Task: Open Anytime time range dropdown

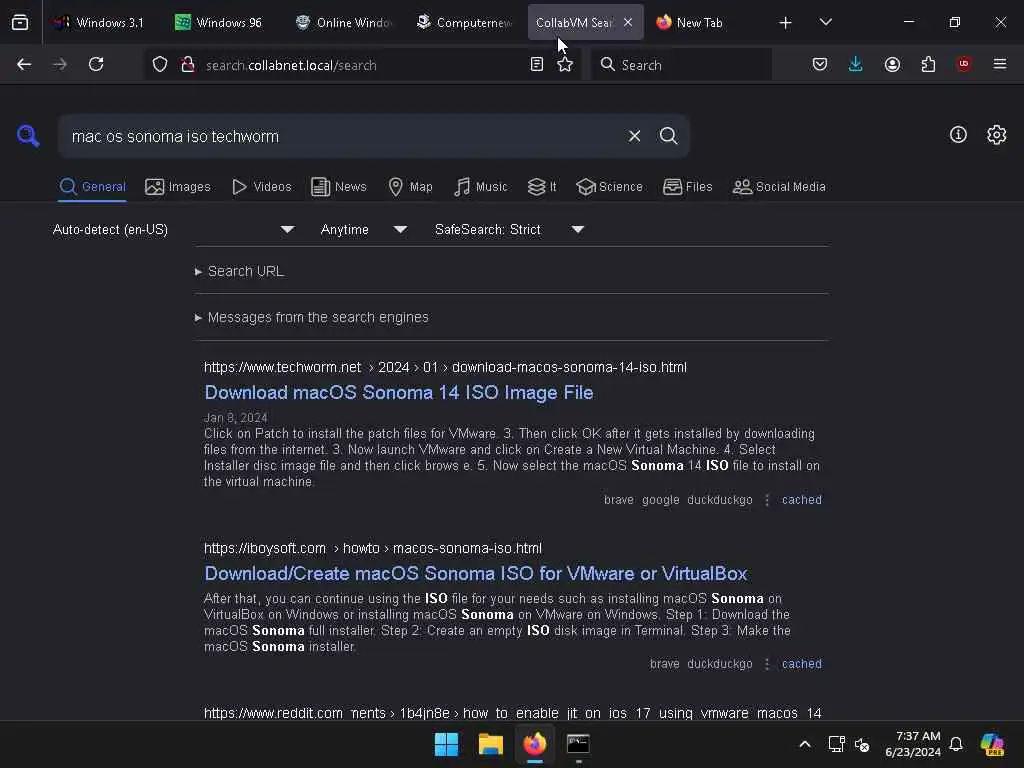Action: (363, 230)
